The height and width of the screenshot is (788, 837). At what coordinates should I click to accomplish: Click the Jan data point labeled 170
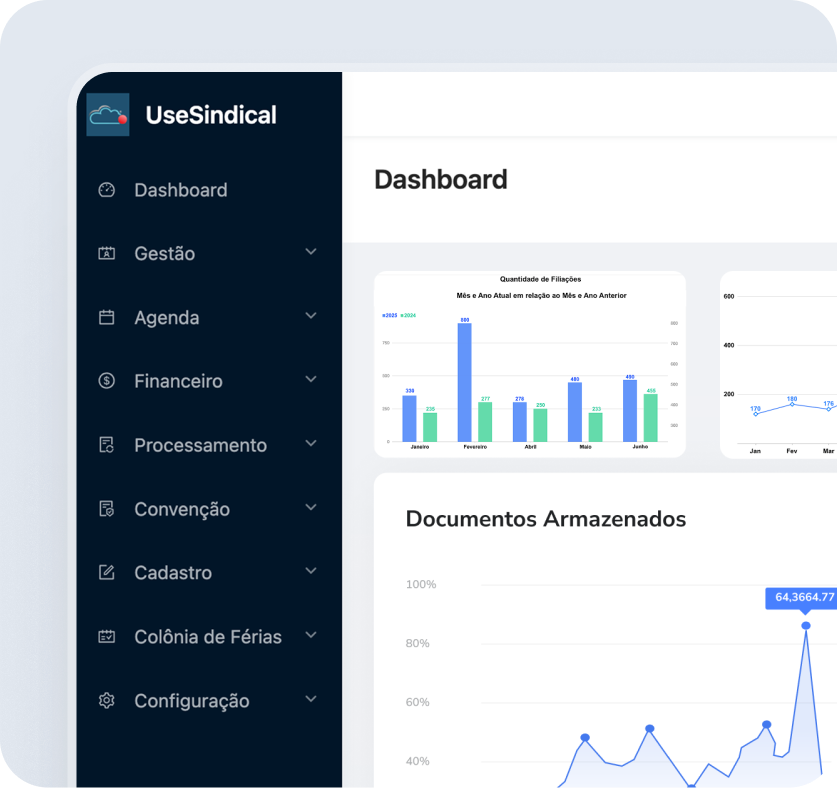click(755, 414)
